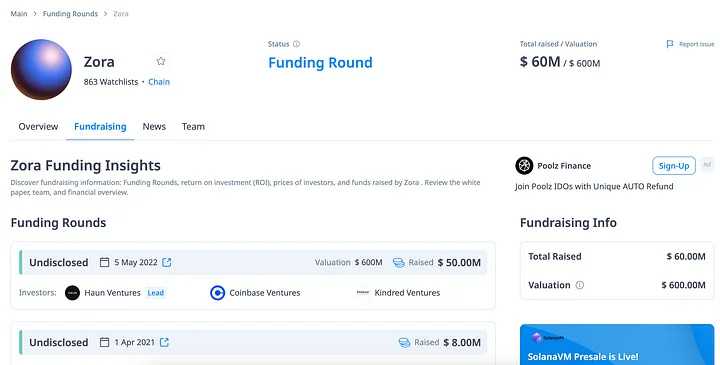720x365 pixels.
Task: Click the Kindred Ventures logo icon
Action: [x=363, y=292]
